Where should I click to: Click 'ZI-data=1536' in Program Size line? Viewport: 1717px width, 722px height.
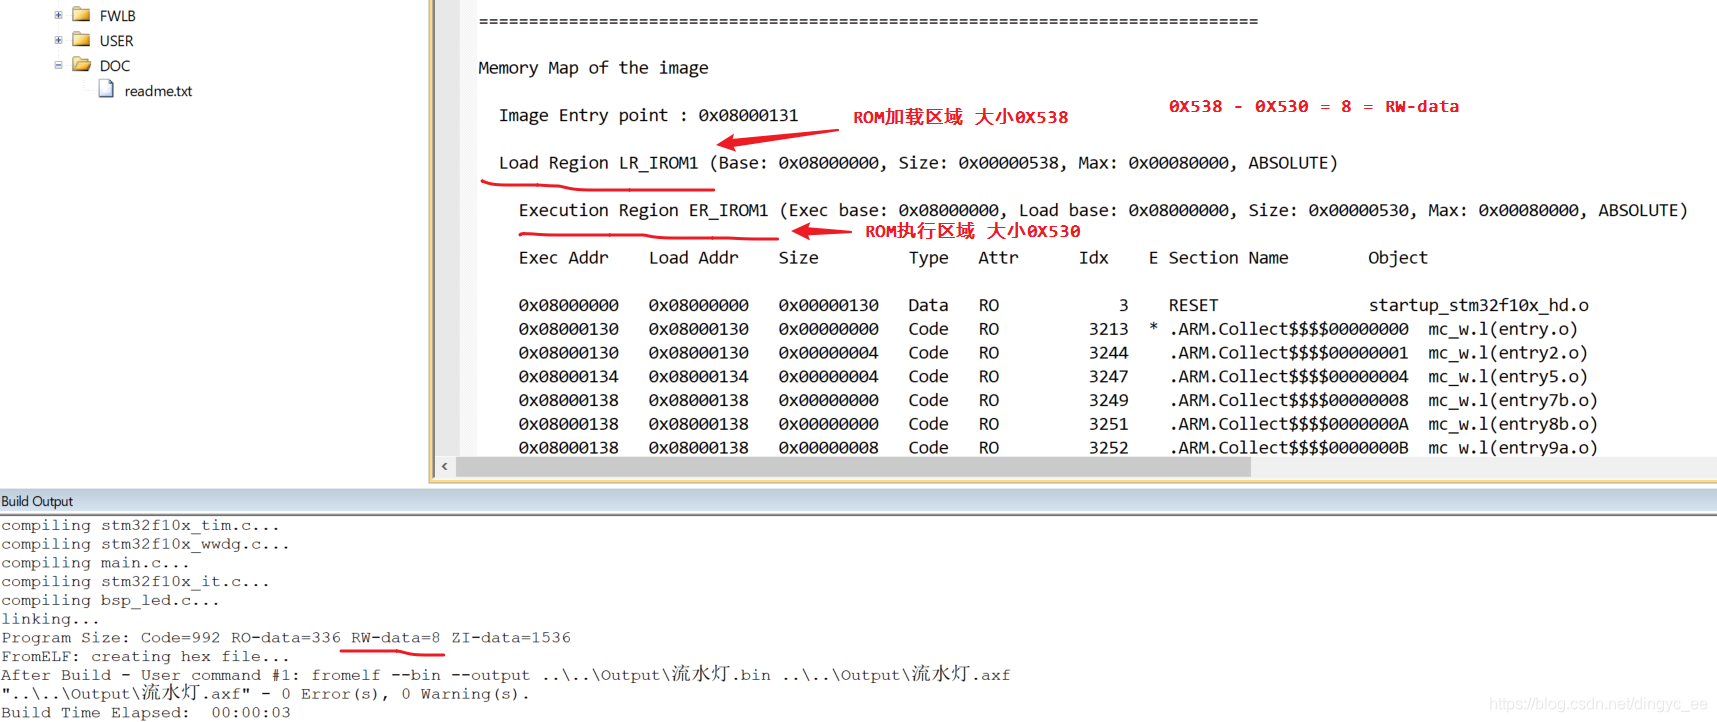511,638
